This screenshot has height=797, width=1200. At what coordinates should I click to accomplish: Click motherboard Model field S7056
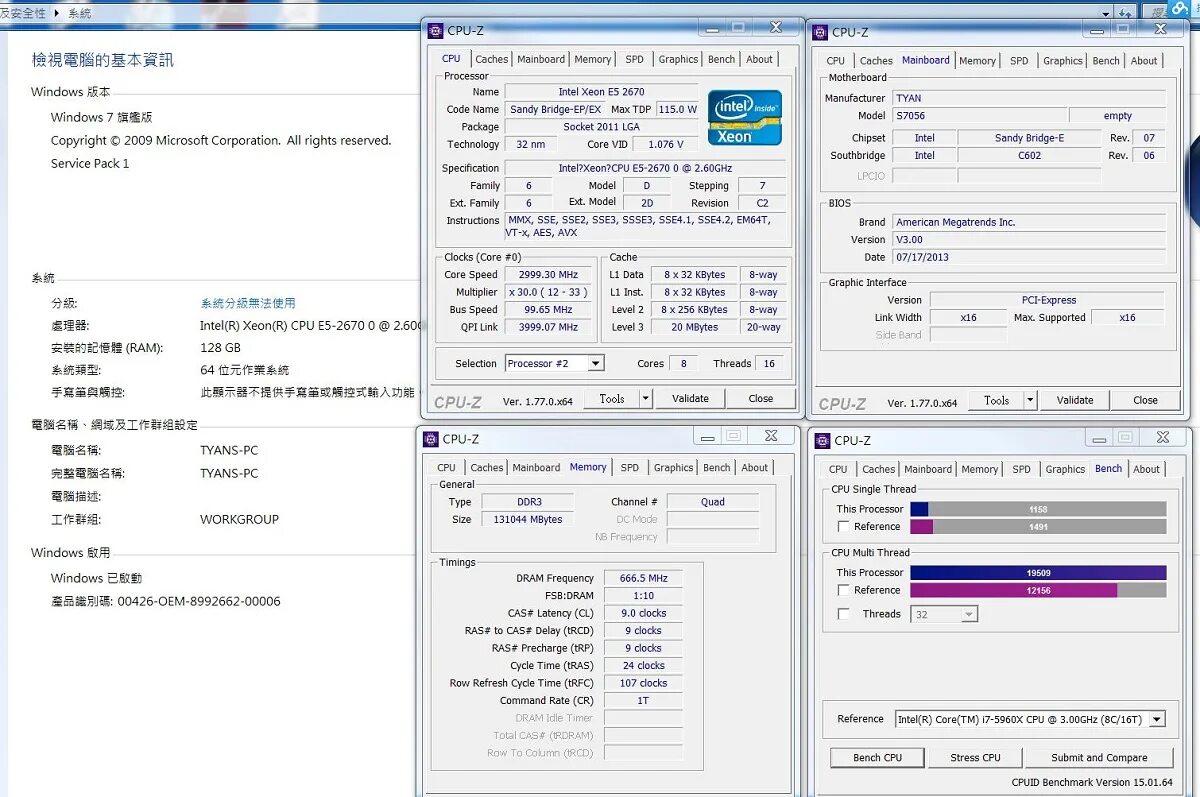tap(978, 116)
